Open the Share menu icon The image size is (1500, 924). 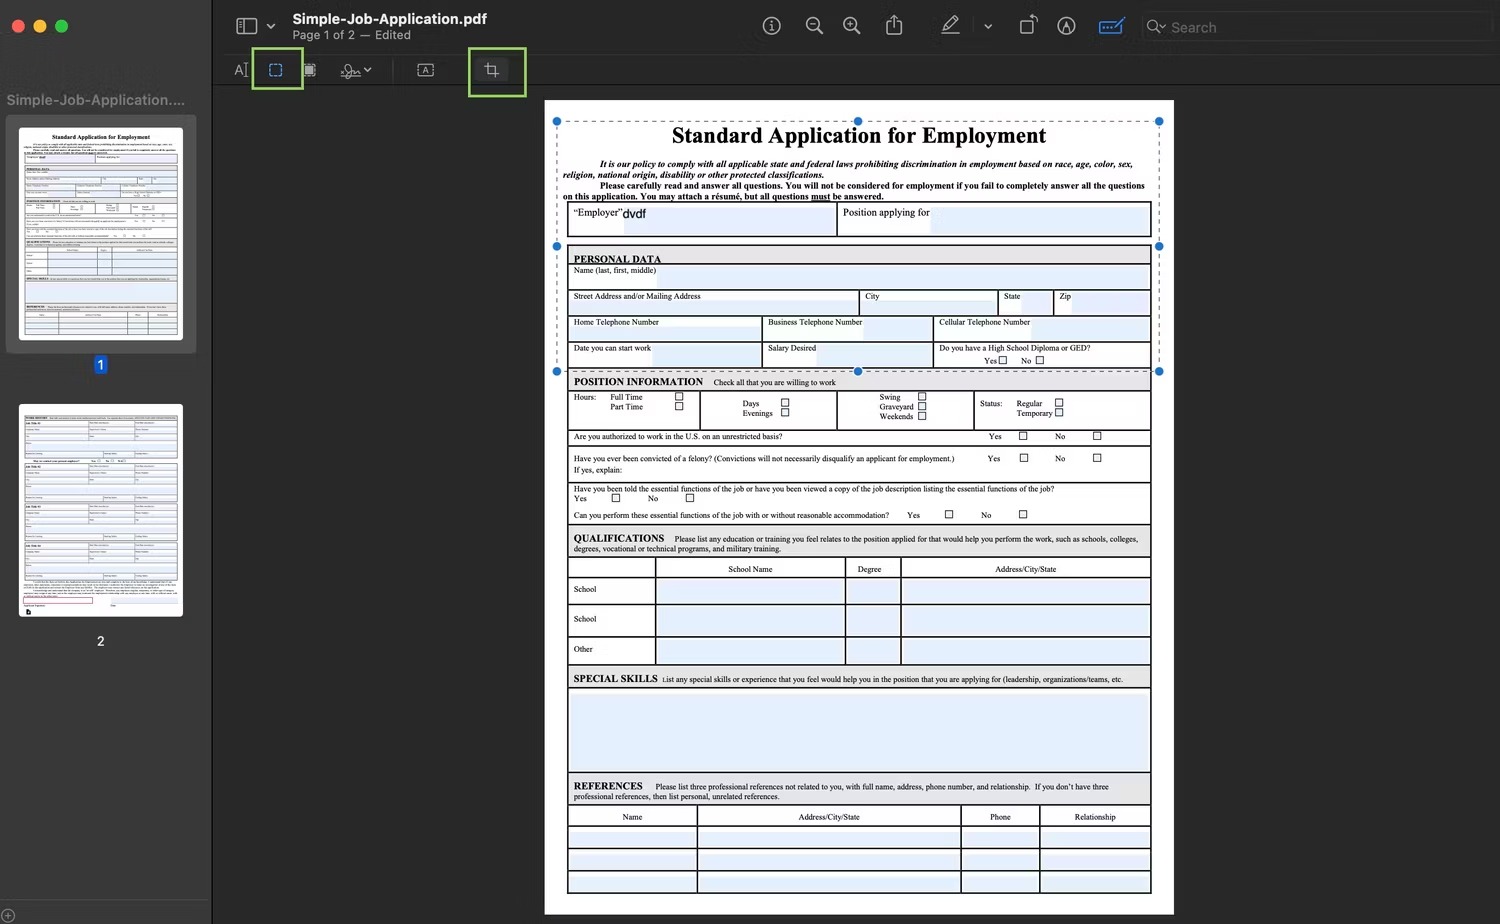[894, 26]
